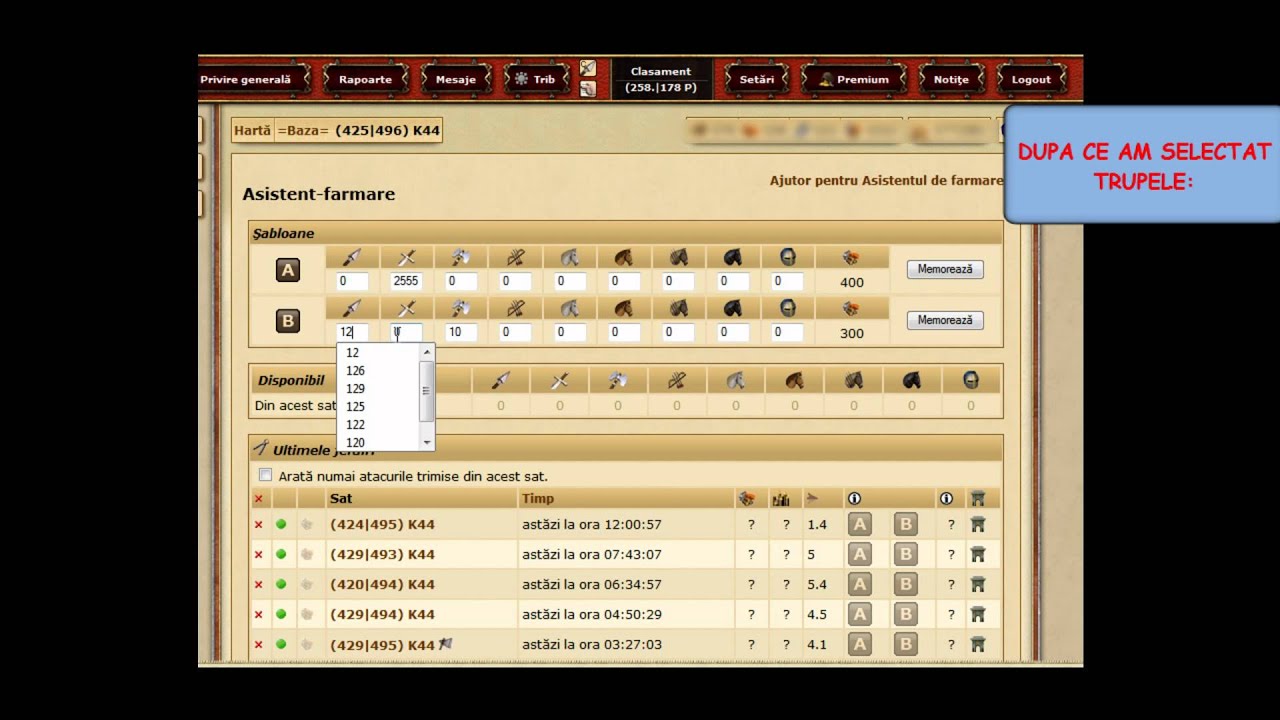
Task: Open rally point for (429|494)
Action: point(978,614)
